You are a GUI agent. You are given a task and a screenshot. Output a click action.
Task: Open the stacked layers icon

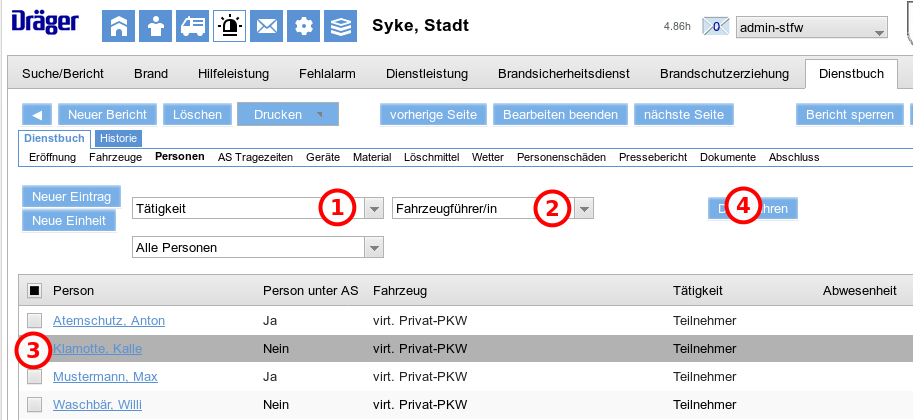341,26
